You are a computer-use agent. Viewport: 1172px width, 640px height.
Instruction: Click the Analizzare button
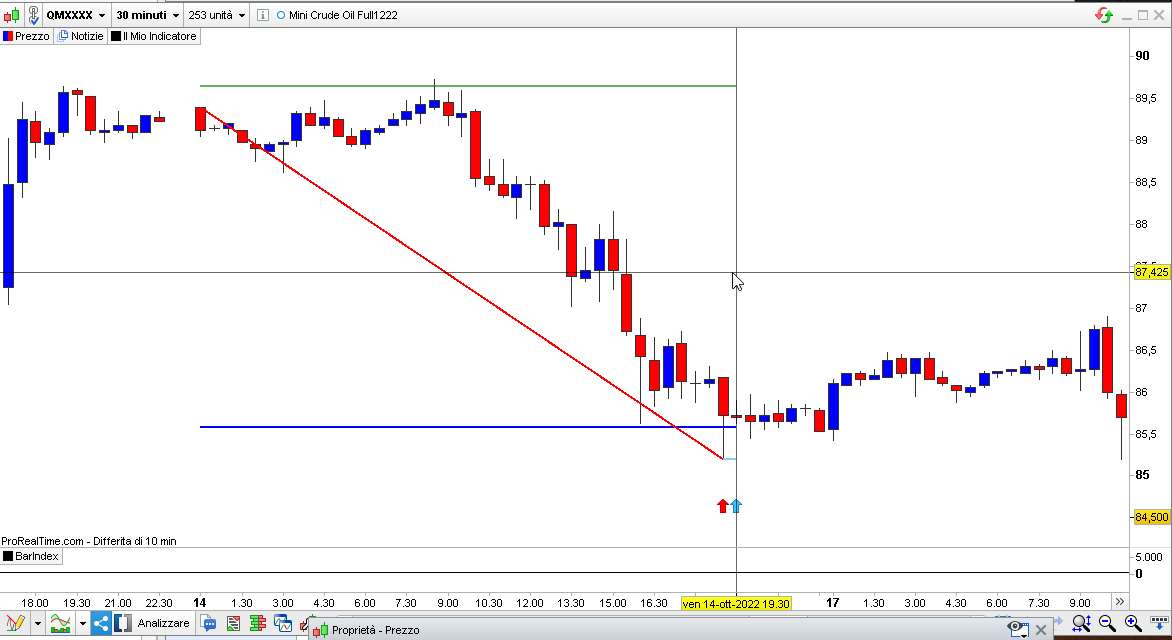click(163, 622)
